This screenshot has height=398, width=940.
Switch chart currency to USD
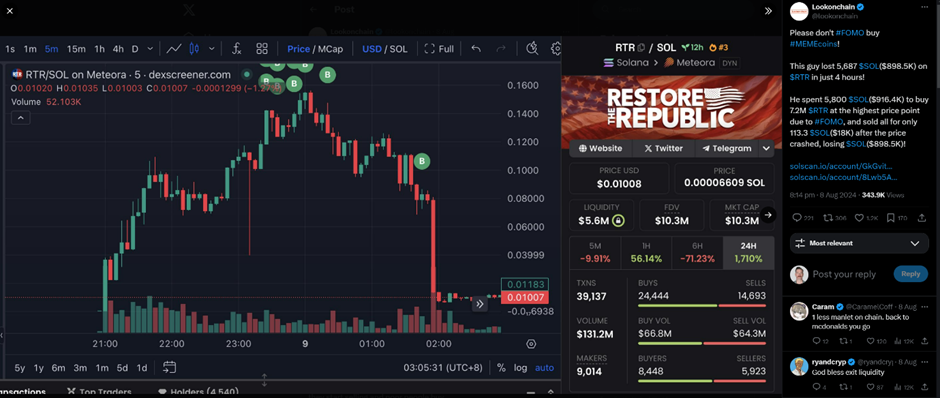[x=372, y=49]
